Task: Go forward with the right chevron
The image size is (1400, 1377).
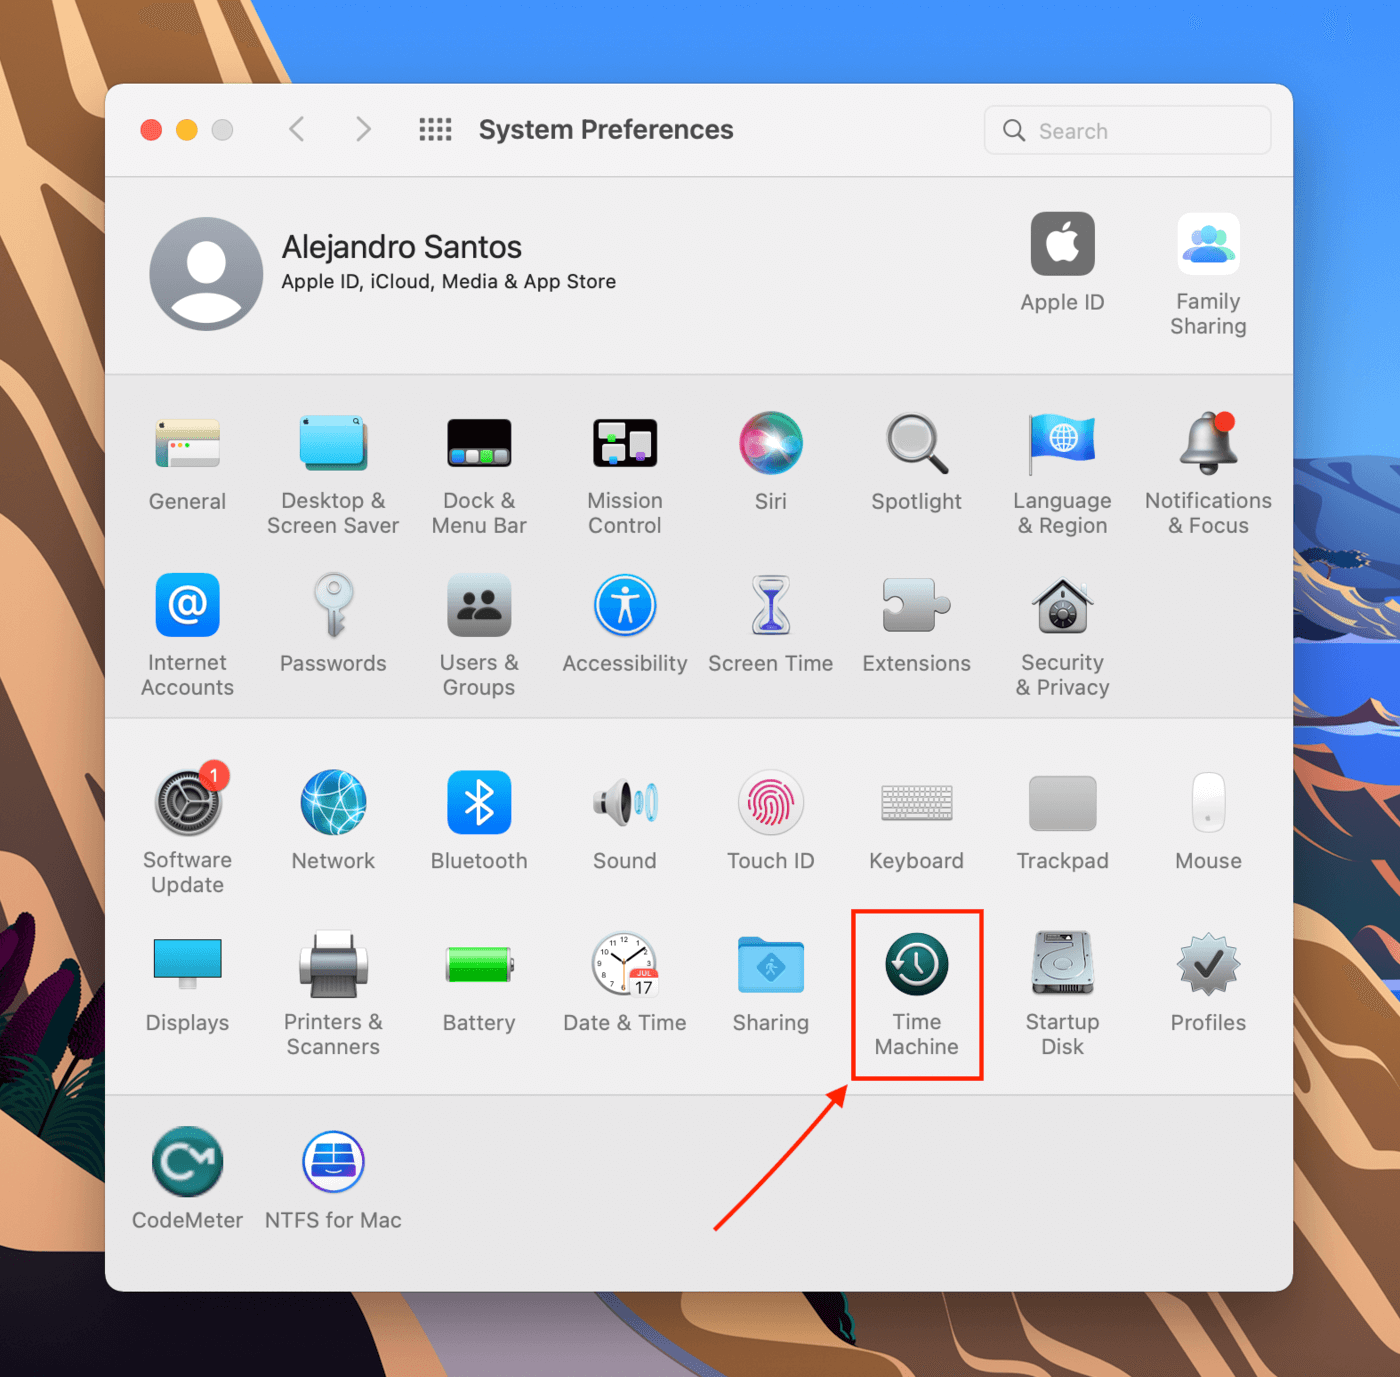Action: (x=363, y=129)
